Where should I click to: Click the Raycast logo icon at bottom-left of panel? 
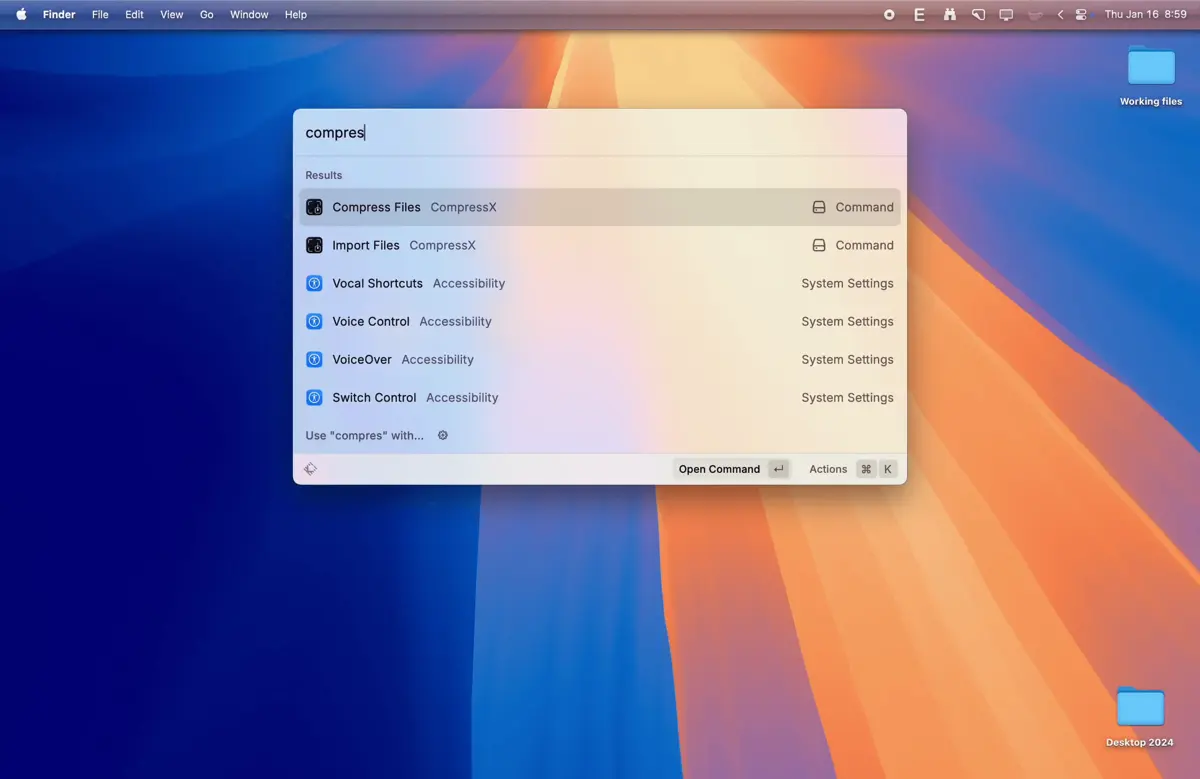(x=311, y=469)
